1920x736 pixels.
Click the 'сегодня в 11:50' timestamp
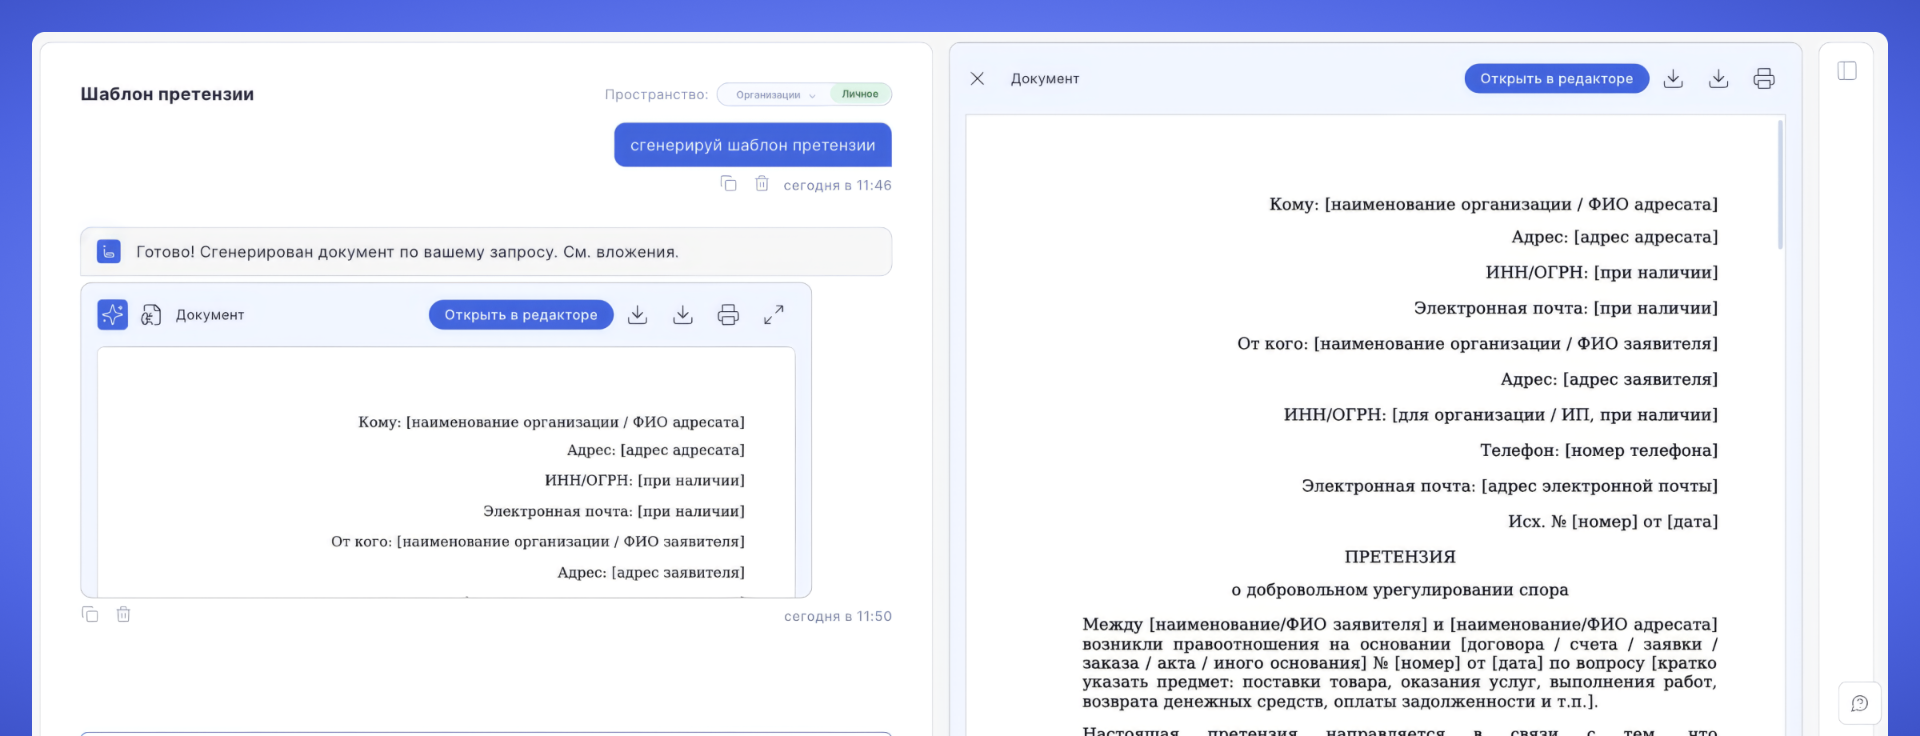pyautogui.click(x=838, y=616)
